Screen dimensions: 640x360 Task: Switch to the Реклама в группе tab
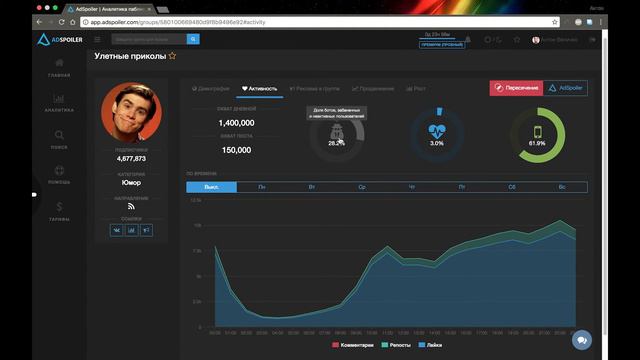[314, 89]
